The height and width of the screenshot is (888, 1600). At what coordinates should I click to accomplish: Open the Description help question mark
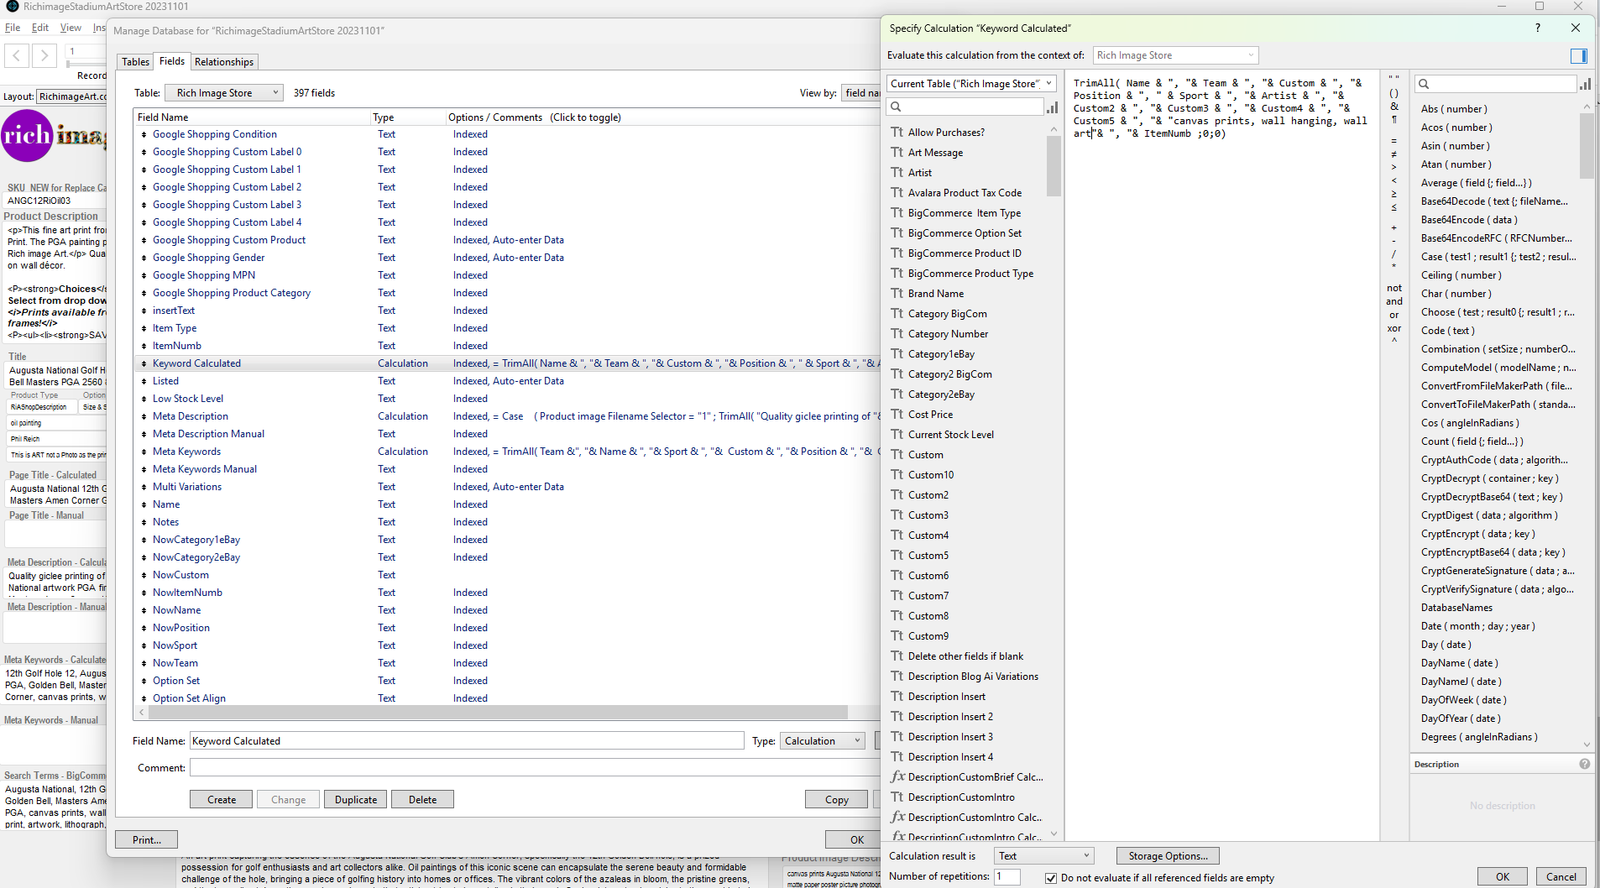[x=1584, y=764]
